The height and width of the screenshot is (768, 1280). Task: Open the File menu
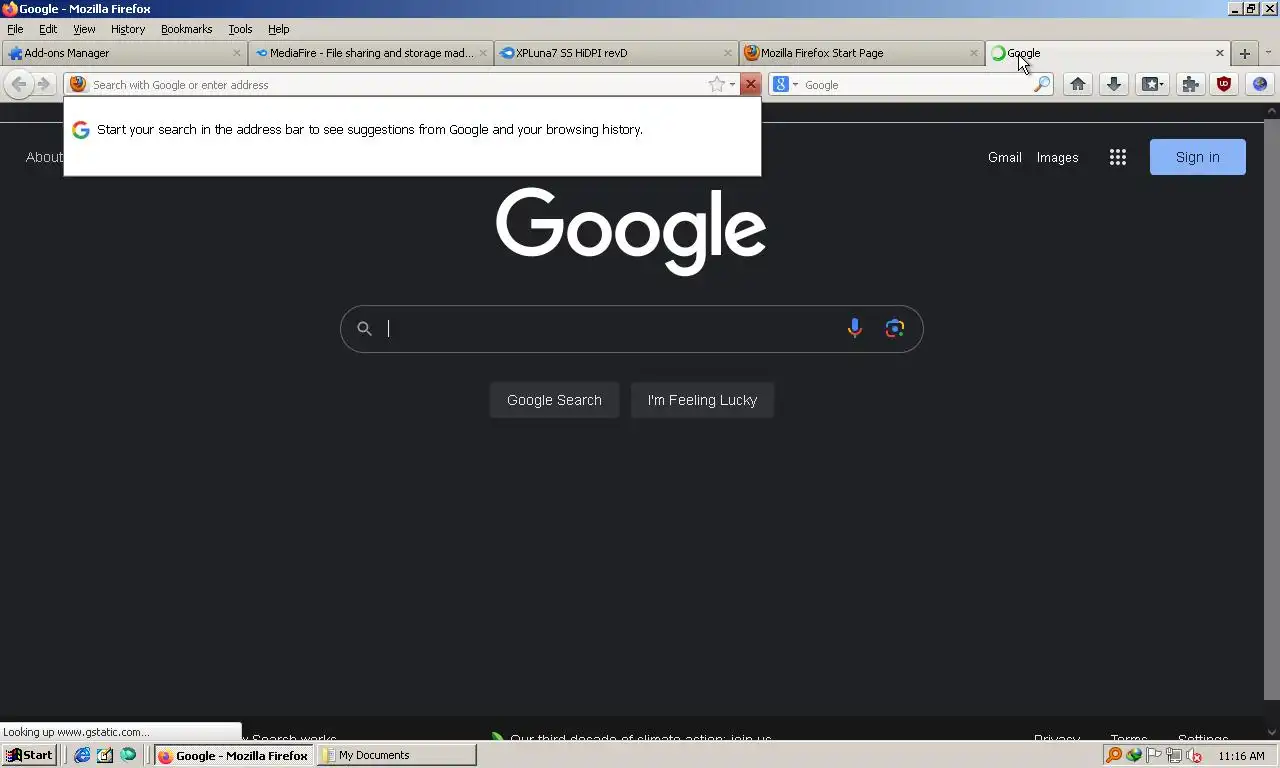pos(15,29)
